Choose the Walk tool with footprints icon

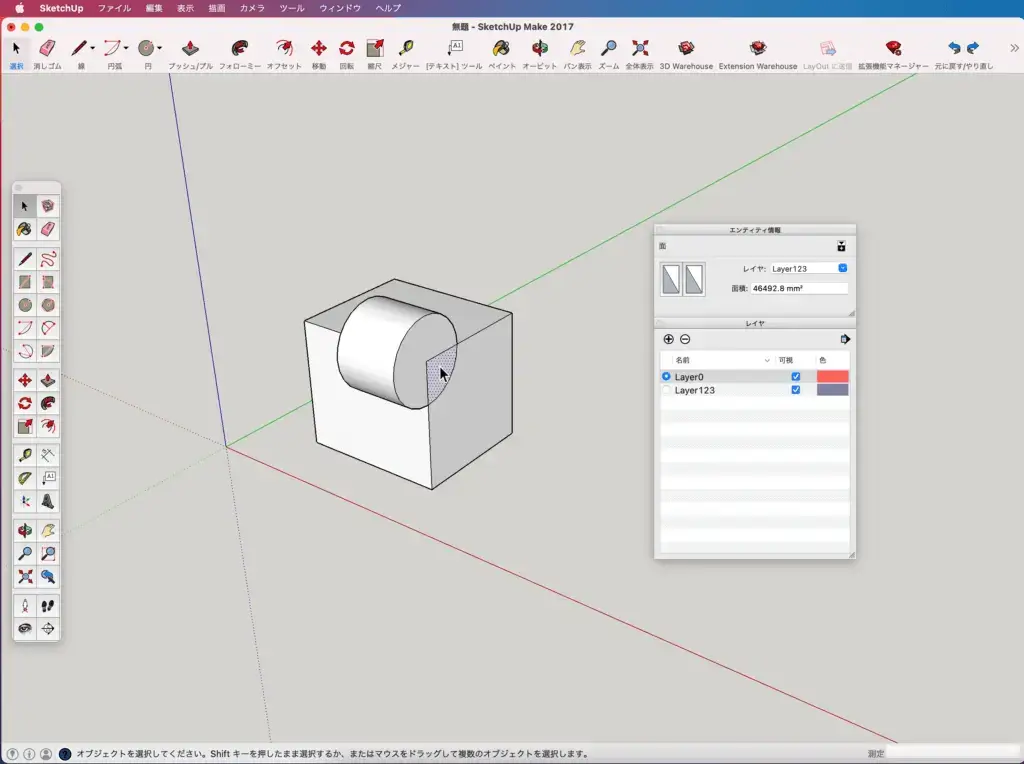[x=48, y=606]
